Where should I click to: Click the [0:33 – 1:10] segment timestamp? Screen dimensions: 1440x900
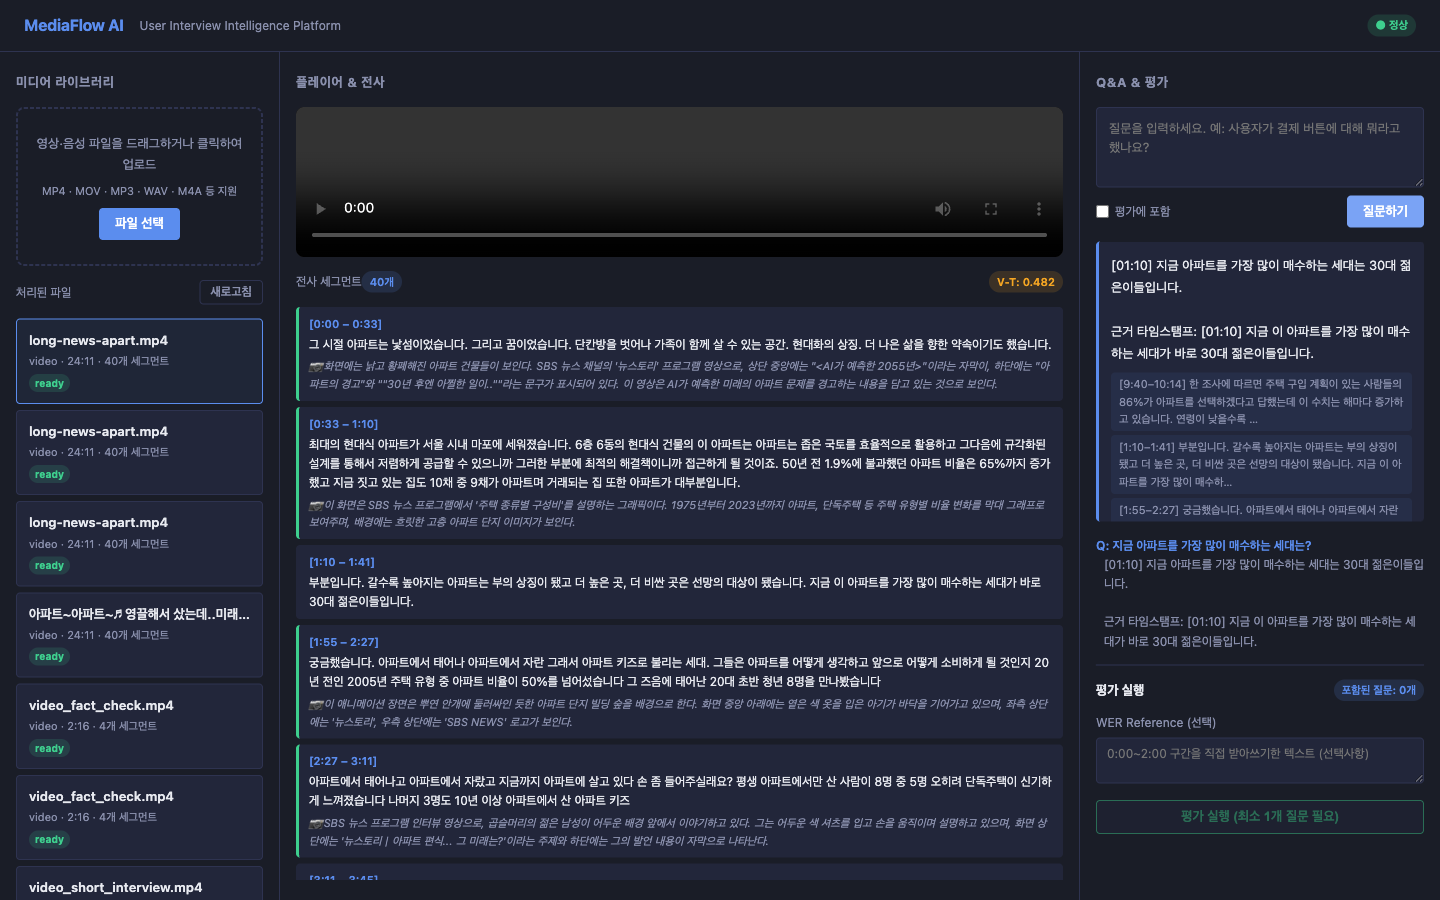(343, 424)
